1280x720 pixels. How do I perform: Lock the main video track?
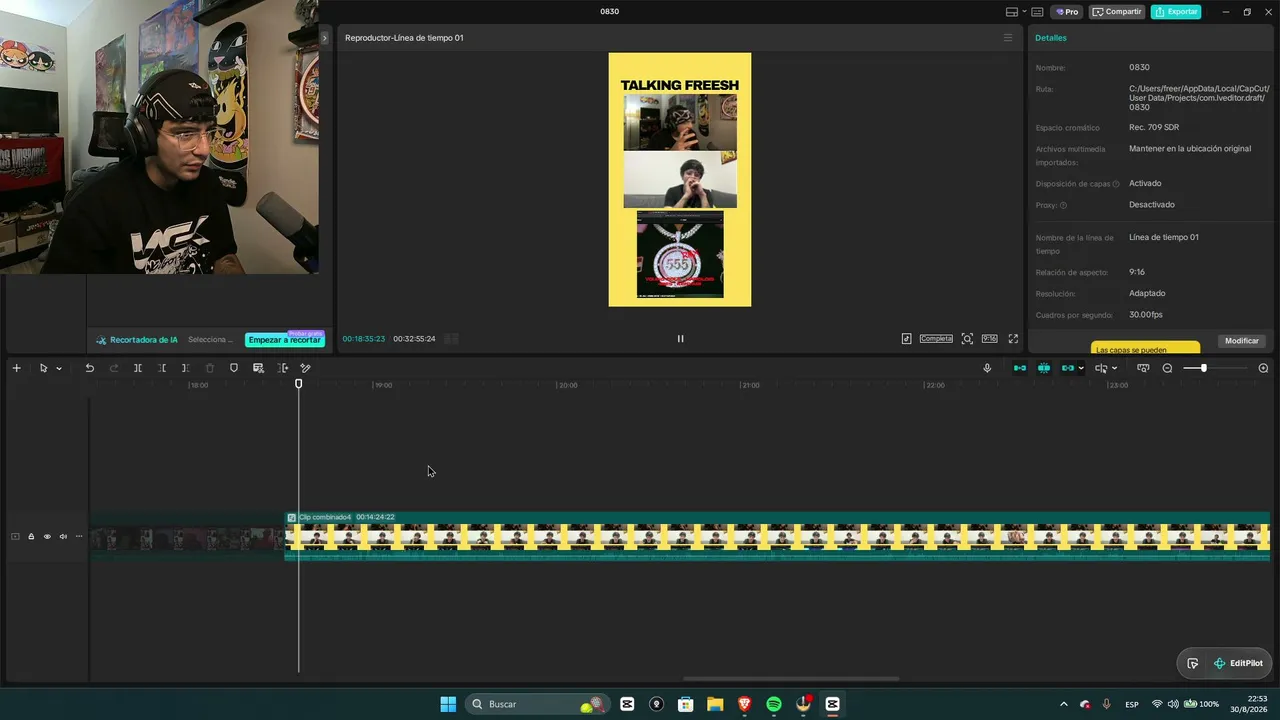pyautogui.click(x=31, y=537)
